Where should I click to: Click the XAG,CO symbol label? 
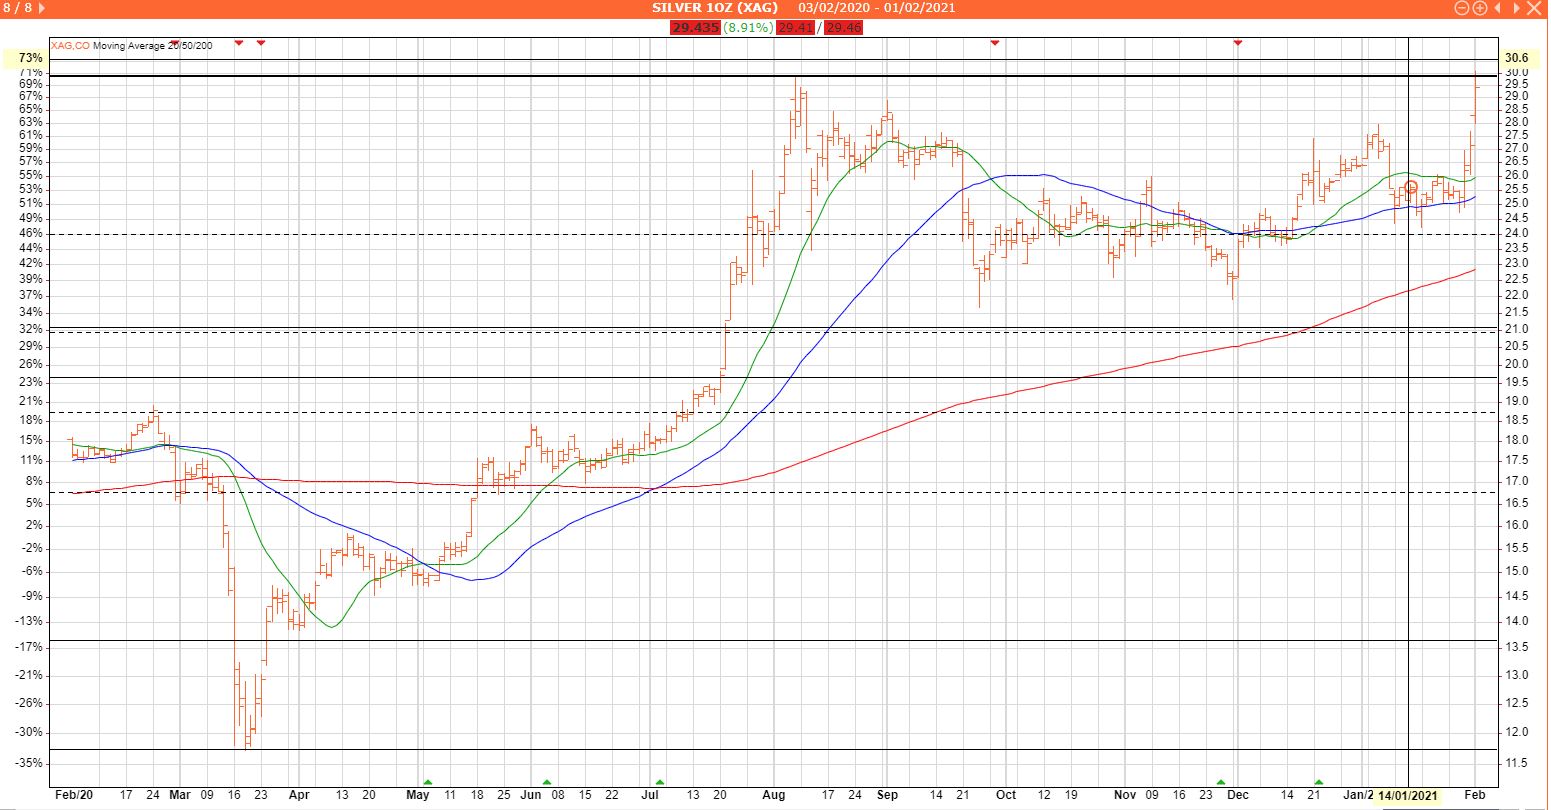[x=70, y=45]
